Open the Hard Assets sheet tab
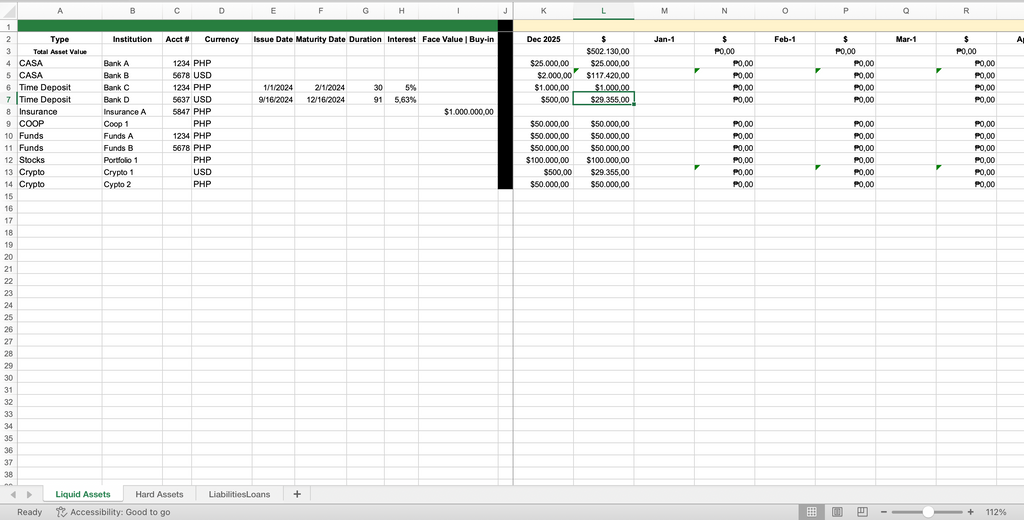This screenshot has width=1024, height=520. coord(159,494)
